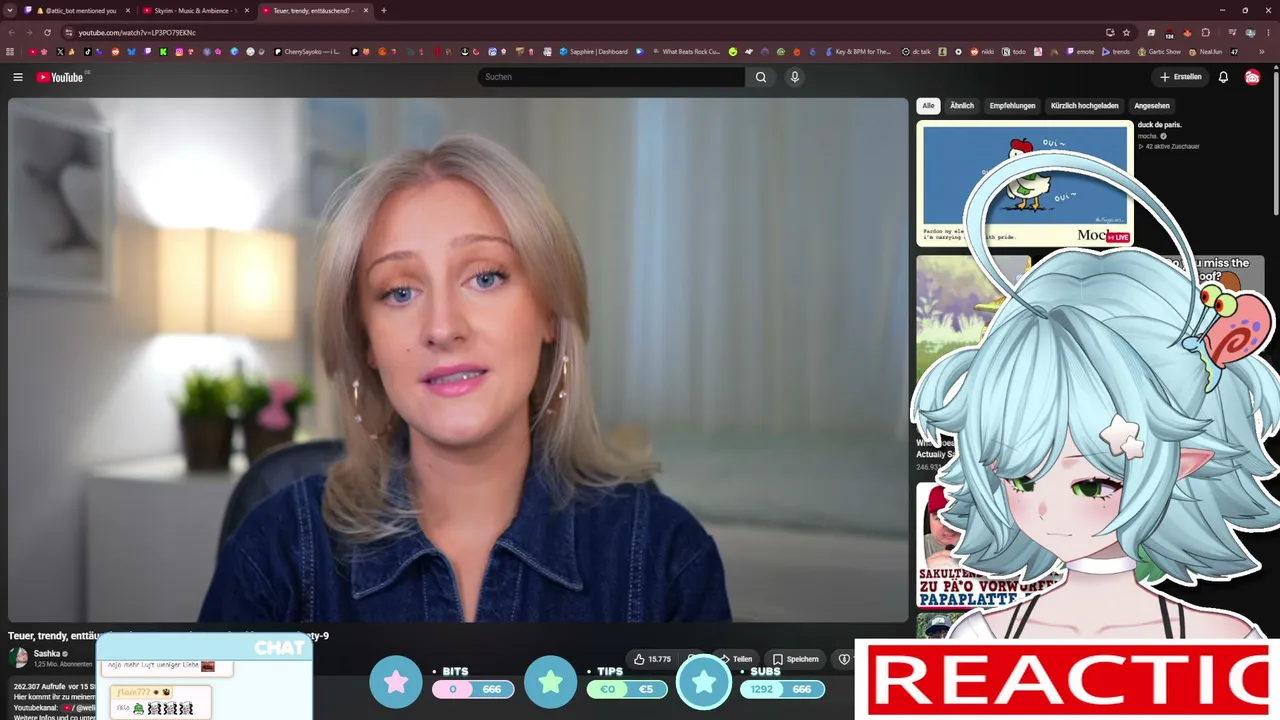The image size is (1280, 720).
Task: Open the X (Twitter) bookmark icon
Action: click(60, 51)
